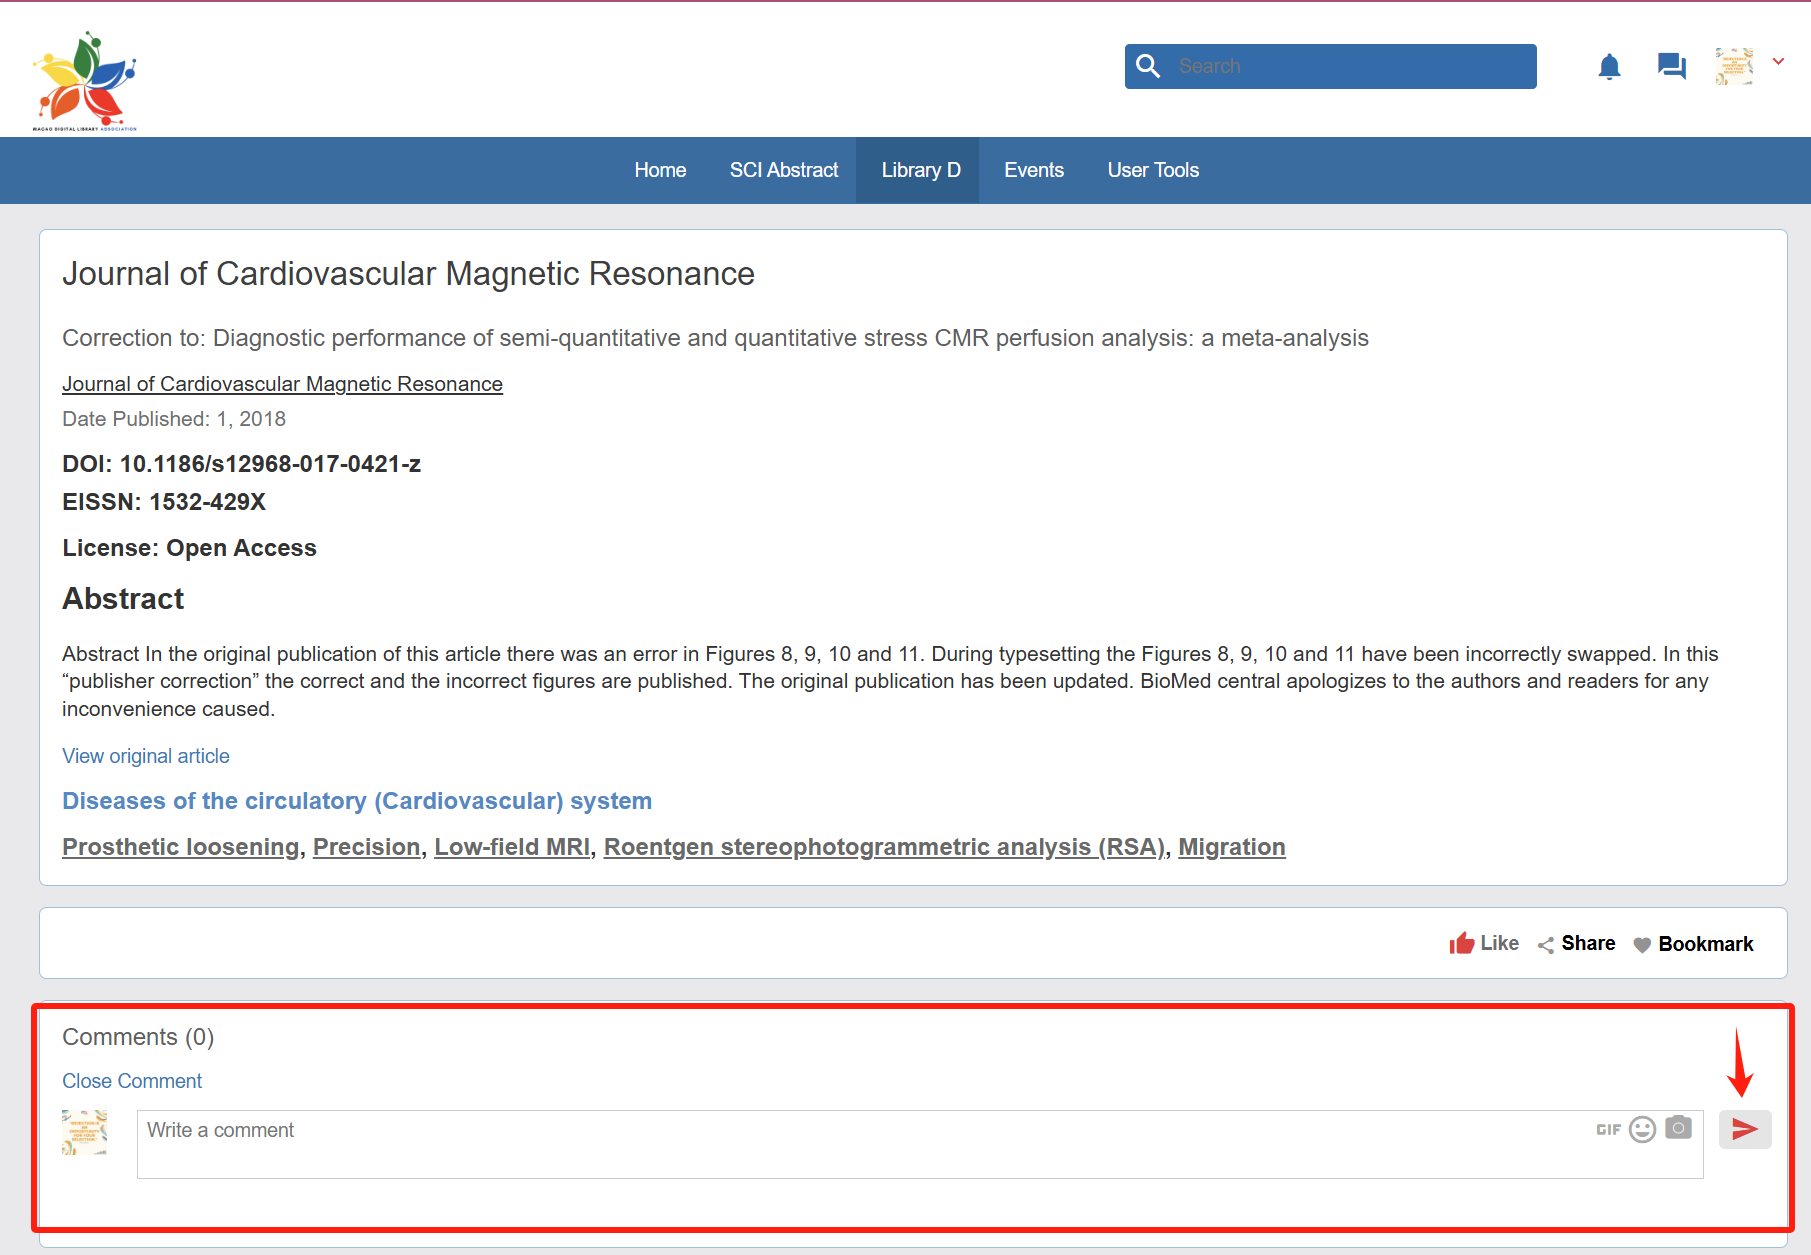Open the chat messages icon

click(x=1671, y=67)
